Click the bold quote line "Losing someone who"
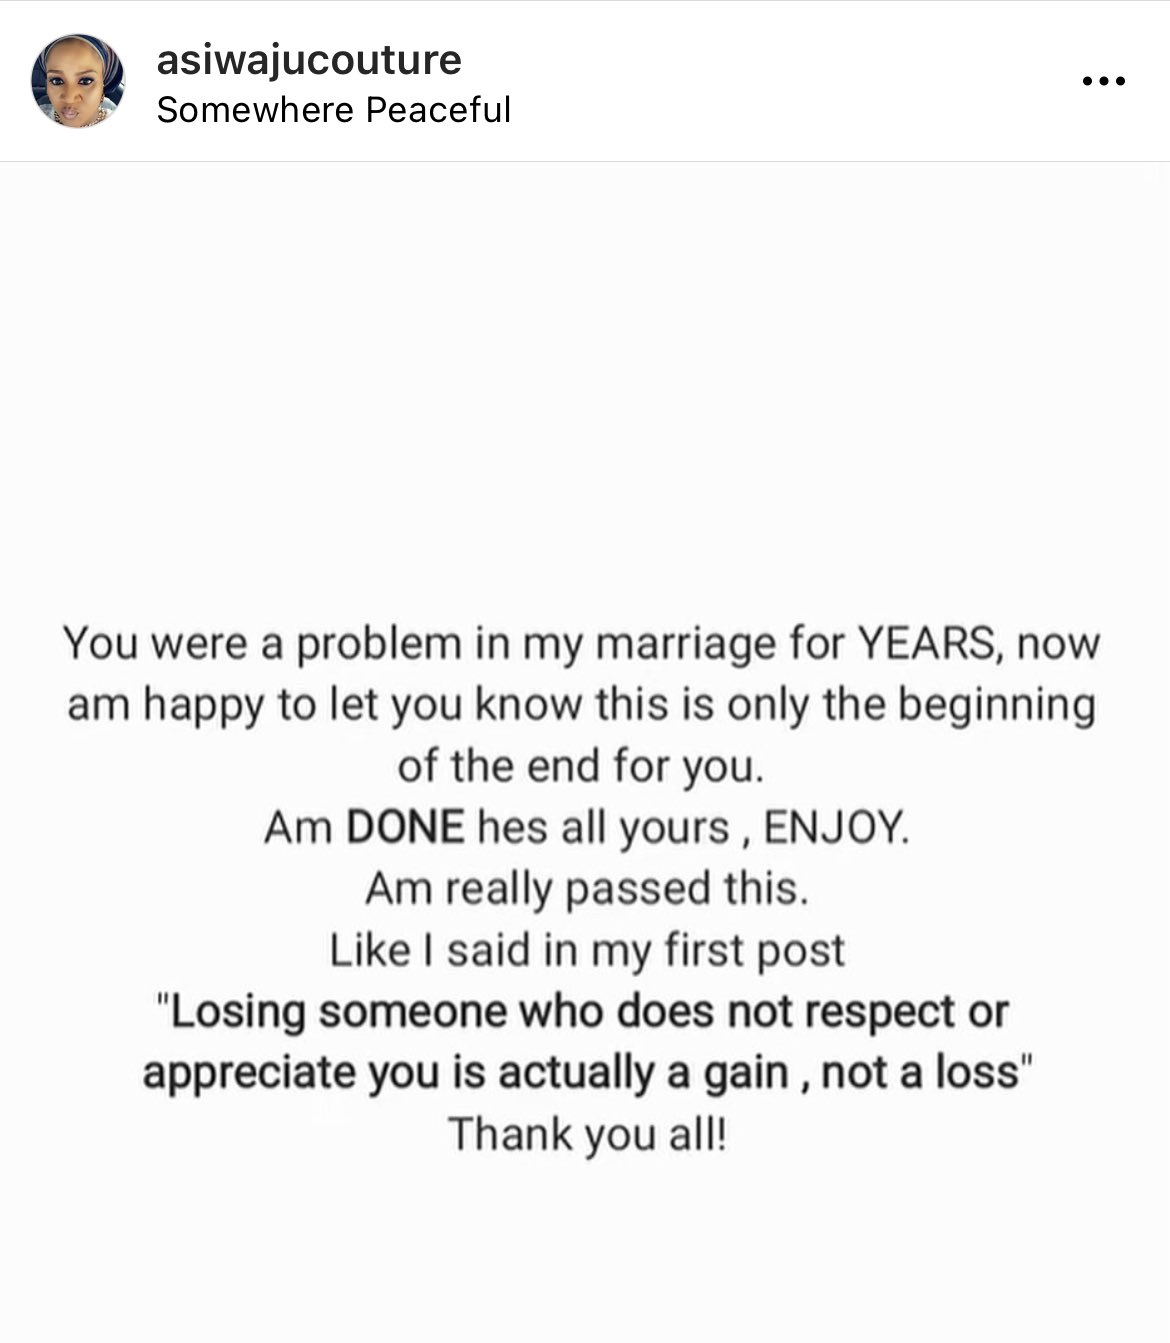Image resolution: width=1170 pixels, height=1343 pixels. pos(585,1012)
